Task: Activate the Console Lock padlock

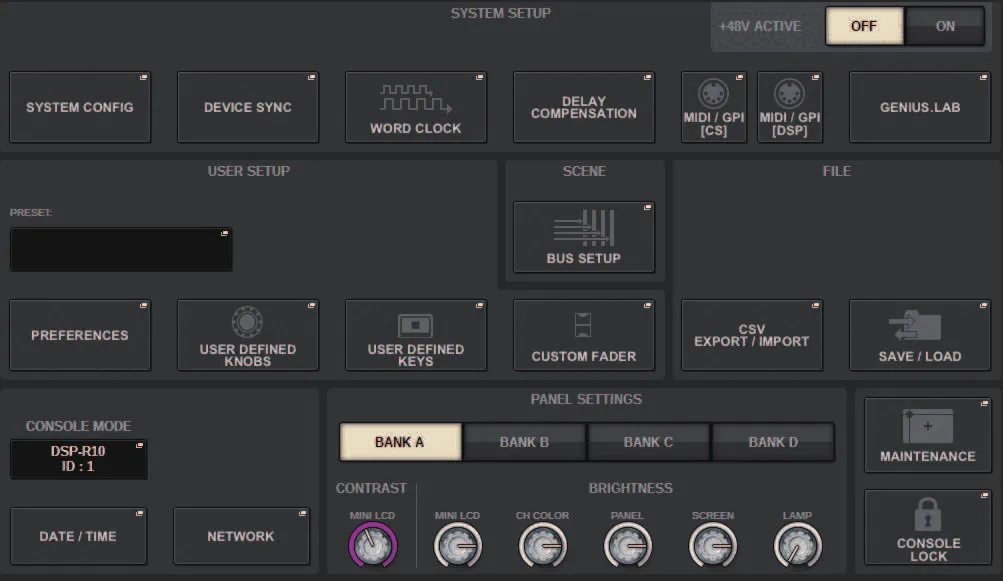Action: [928, 514]
